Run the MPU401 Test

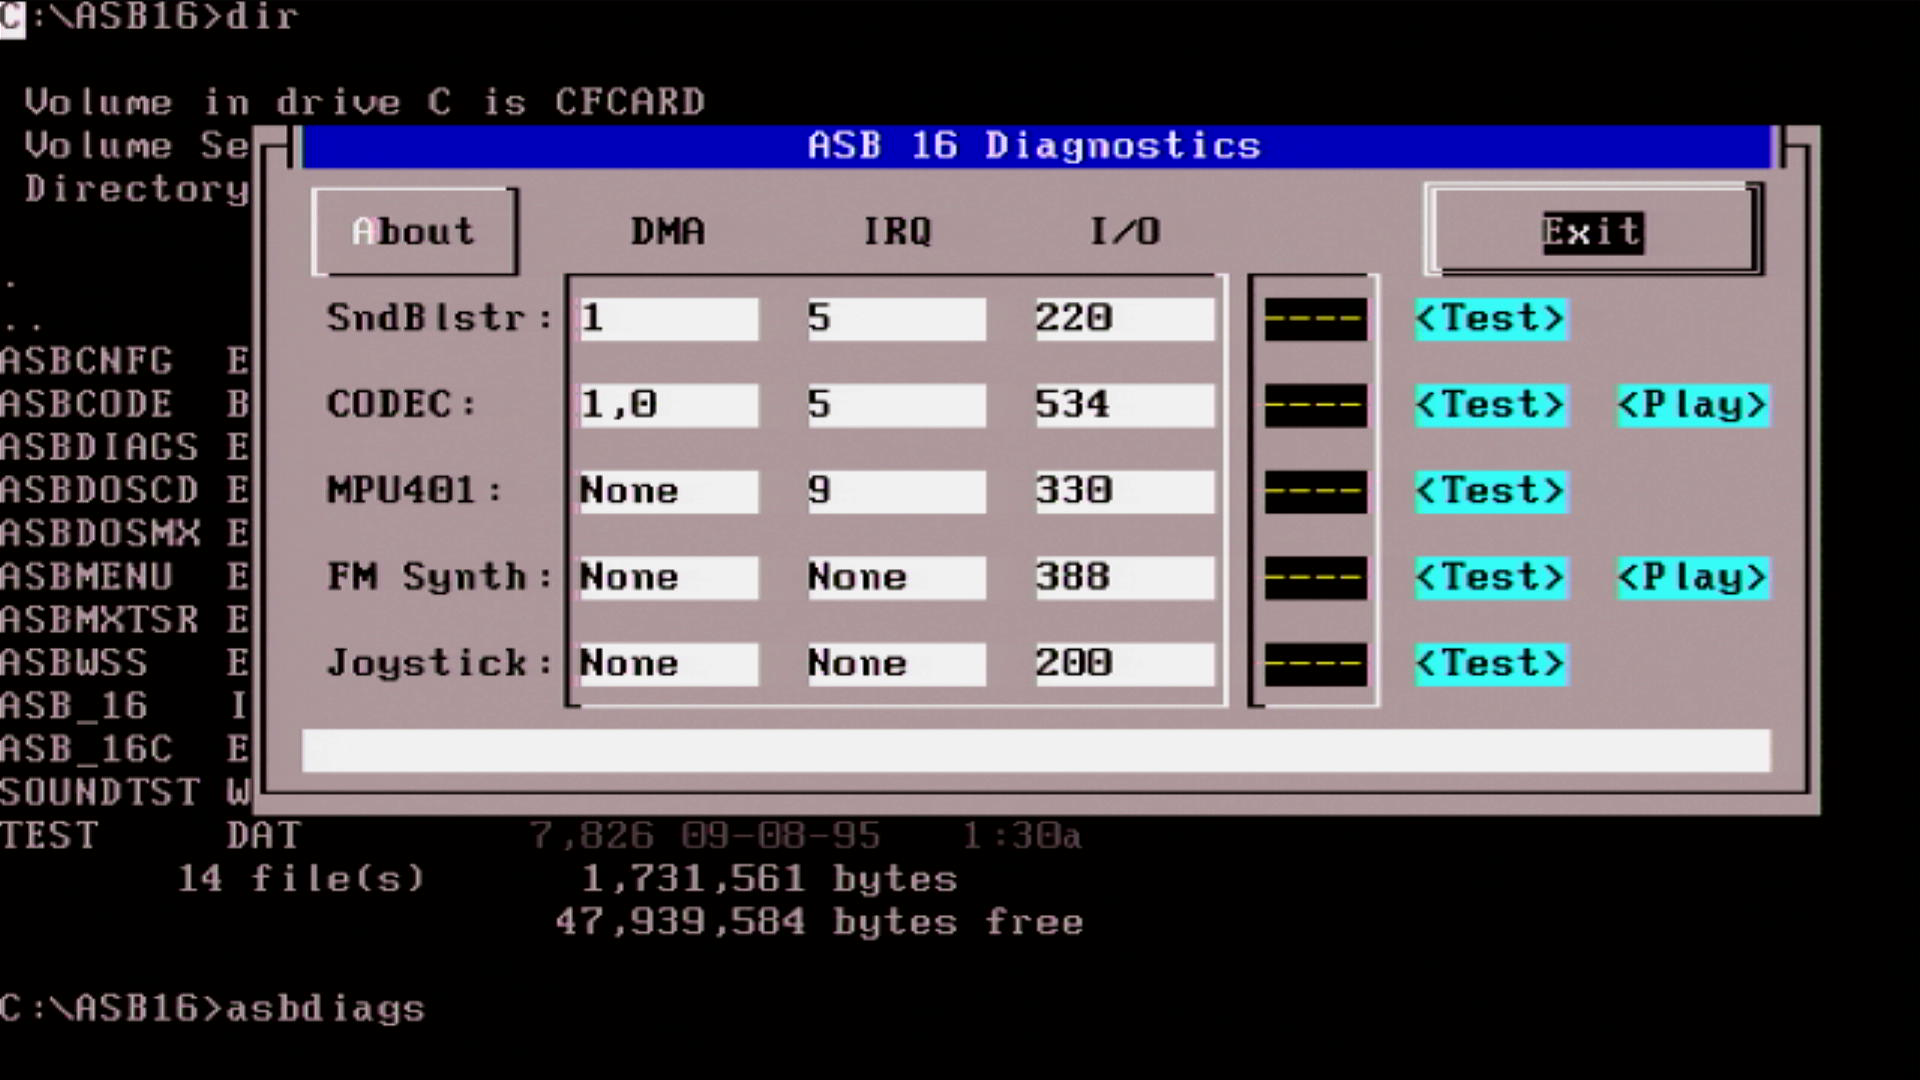(1490, 491)
